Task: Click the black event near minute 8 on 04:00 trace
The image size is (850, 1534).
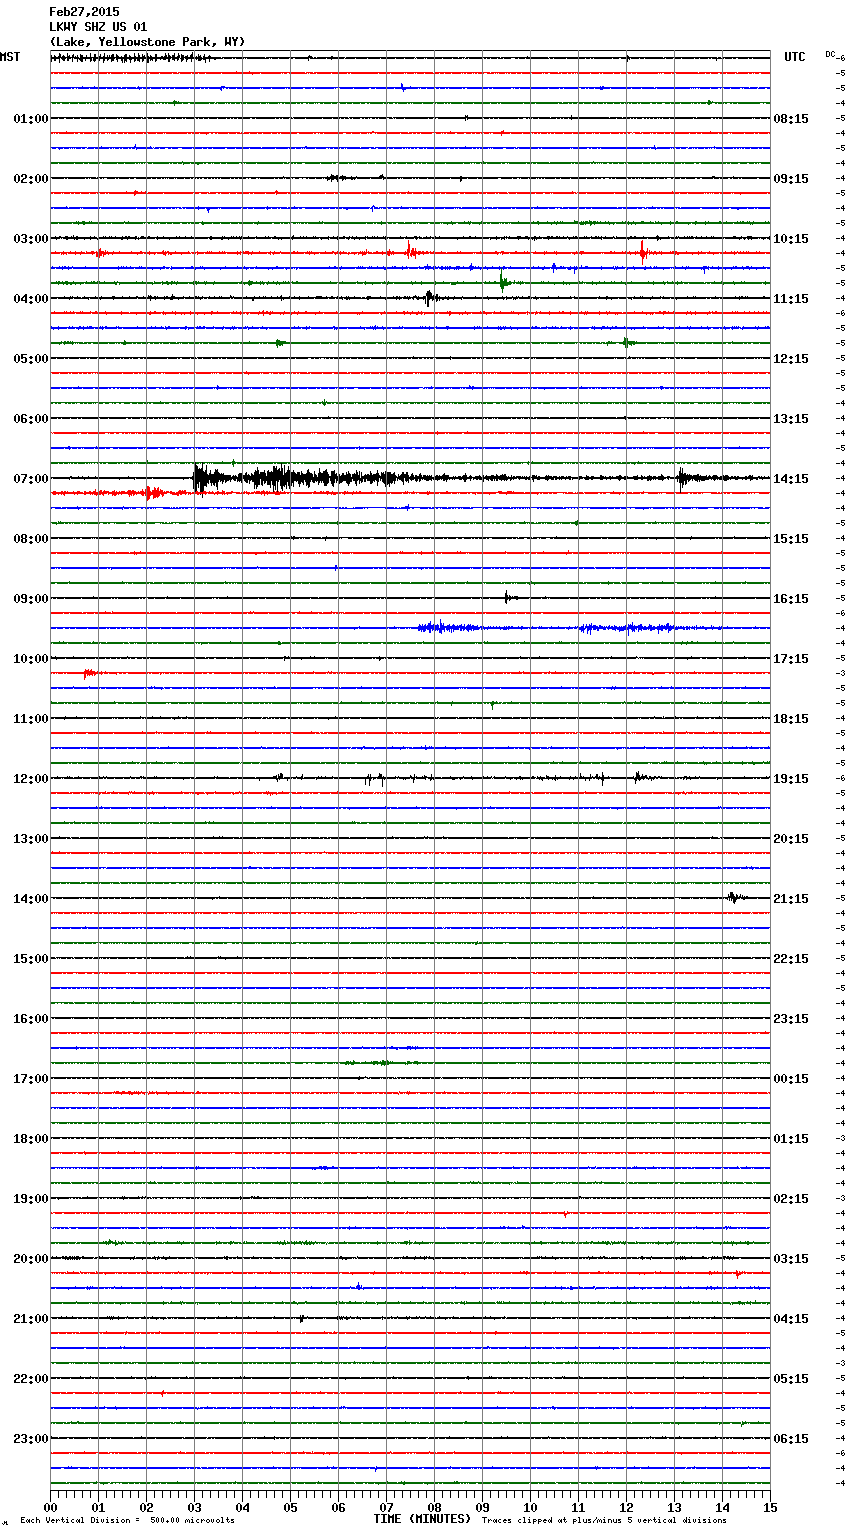Action: click(429, 298)
